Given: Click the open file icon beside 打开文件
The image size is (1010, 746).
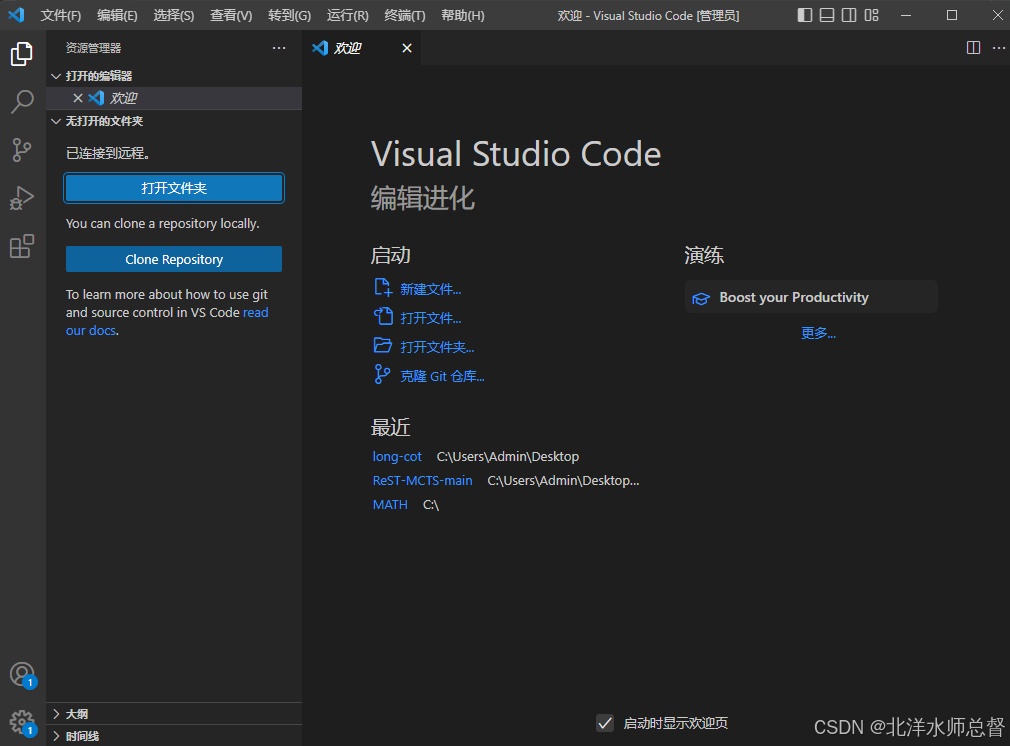Looking at the screenshot, I should (x=383, y=316).
